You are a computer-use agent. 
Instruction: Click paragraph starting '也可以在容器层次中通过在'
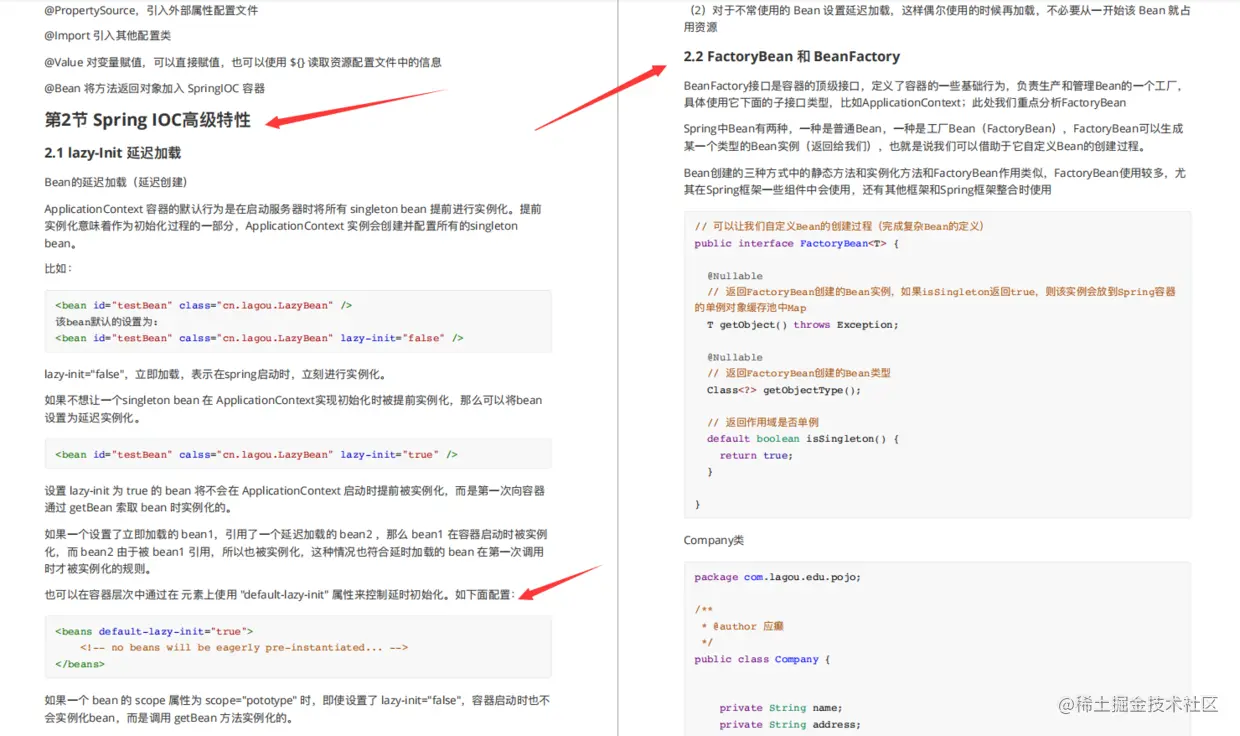tap(280, 594)
